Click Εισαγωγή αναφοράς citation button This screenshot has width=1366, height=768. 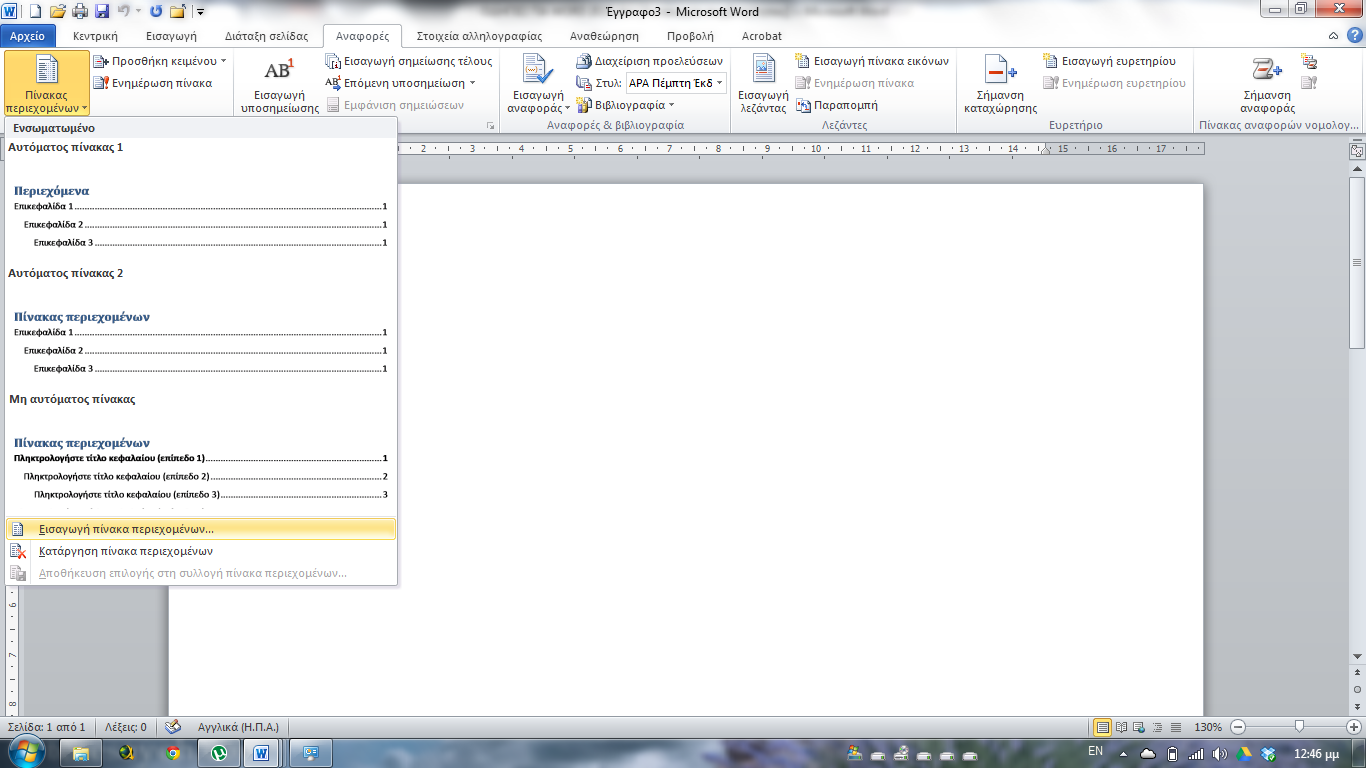[x=539, y=86]
